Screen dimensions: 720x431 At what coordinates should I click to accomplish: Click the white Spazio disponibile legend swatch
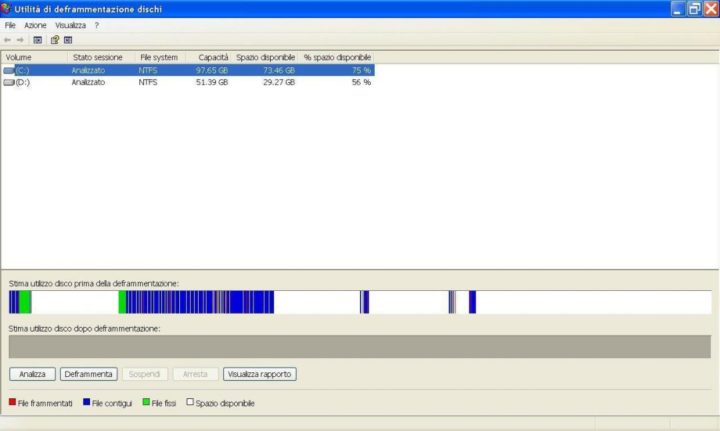[190, 402]
